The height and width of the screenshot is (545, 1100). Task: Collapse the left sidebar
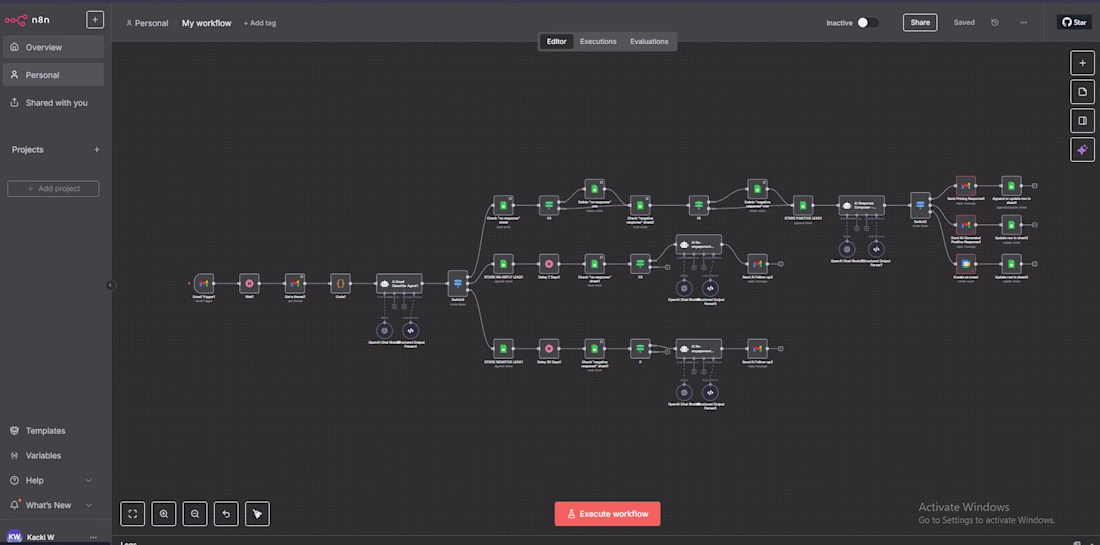click(x=110, y=285)
